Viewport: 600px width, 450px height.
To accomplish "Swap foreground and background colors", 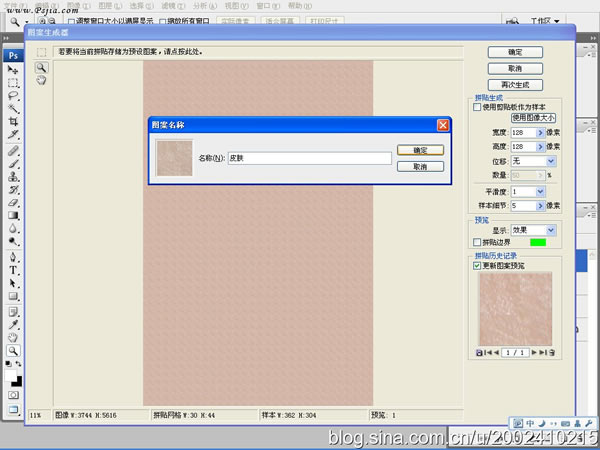I will 18,364.
